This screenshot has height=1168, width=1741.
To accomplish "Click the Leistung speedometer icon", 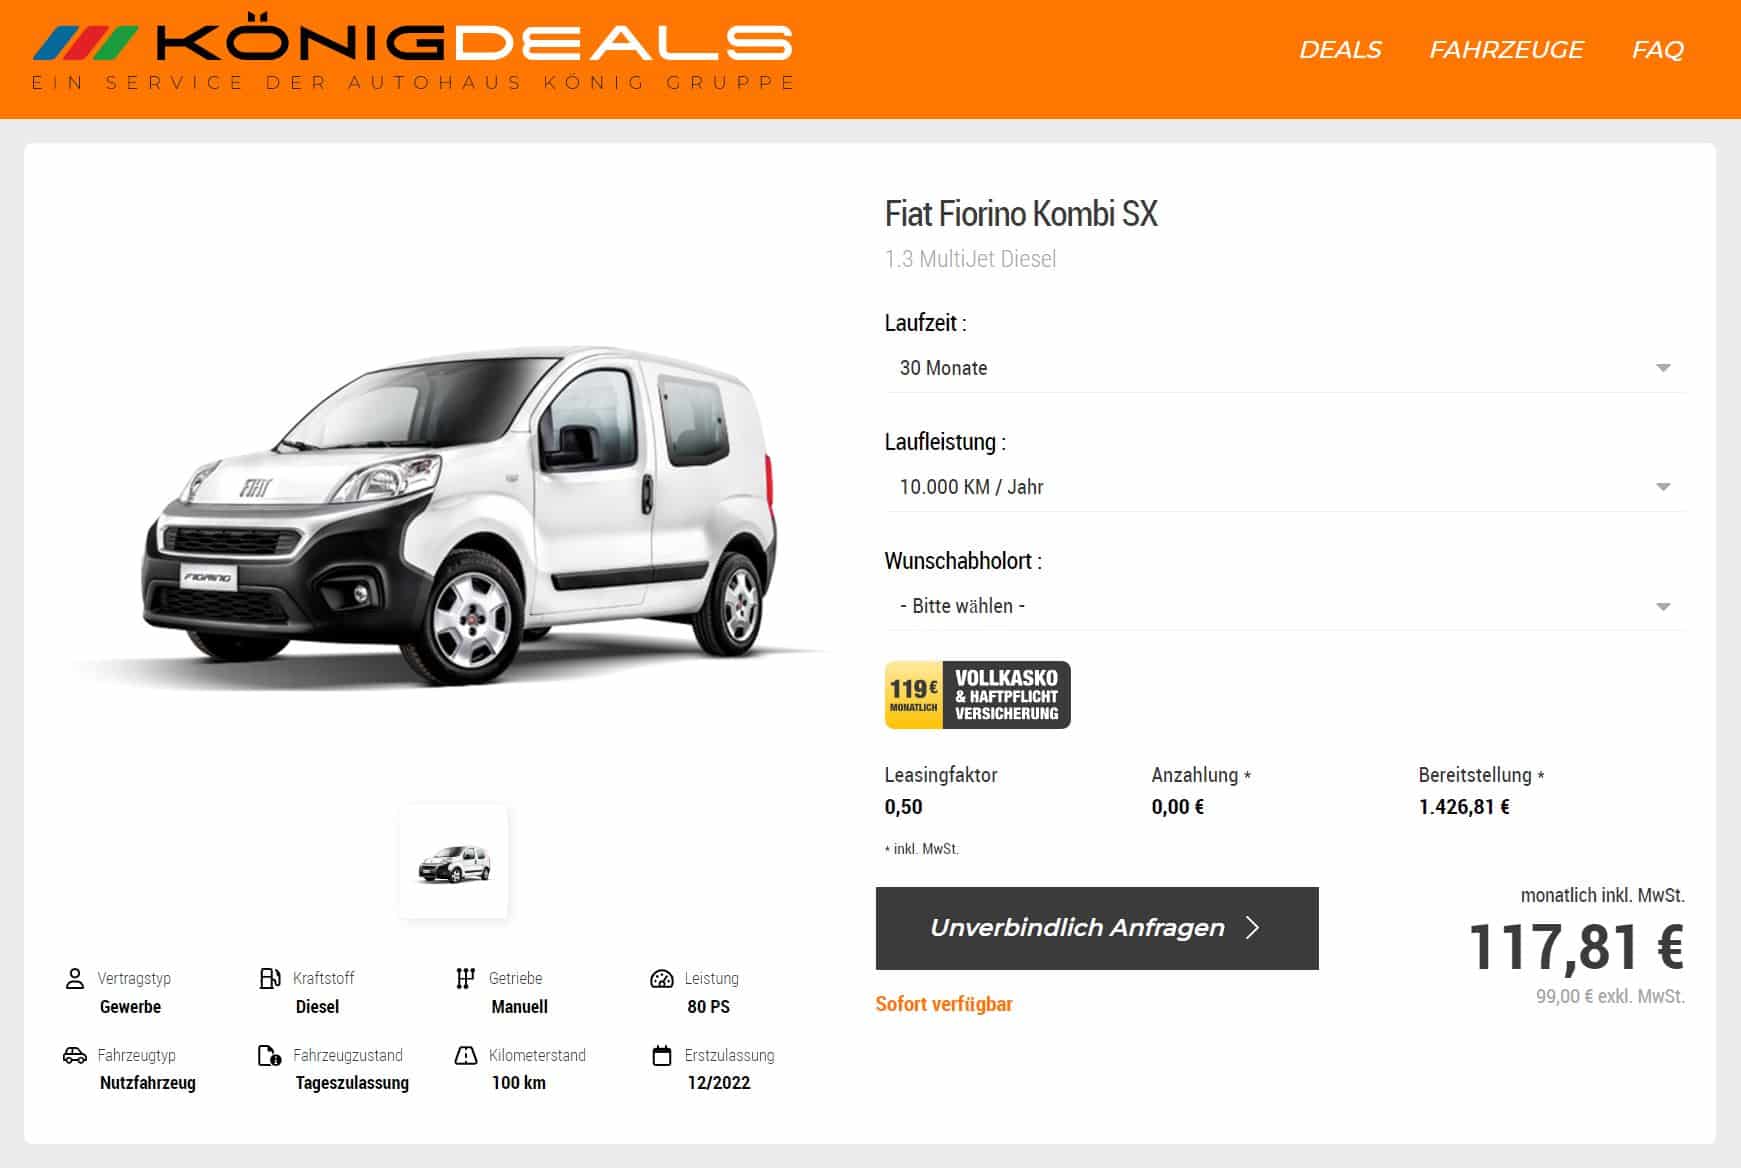I will point(662,978).
